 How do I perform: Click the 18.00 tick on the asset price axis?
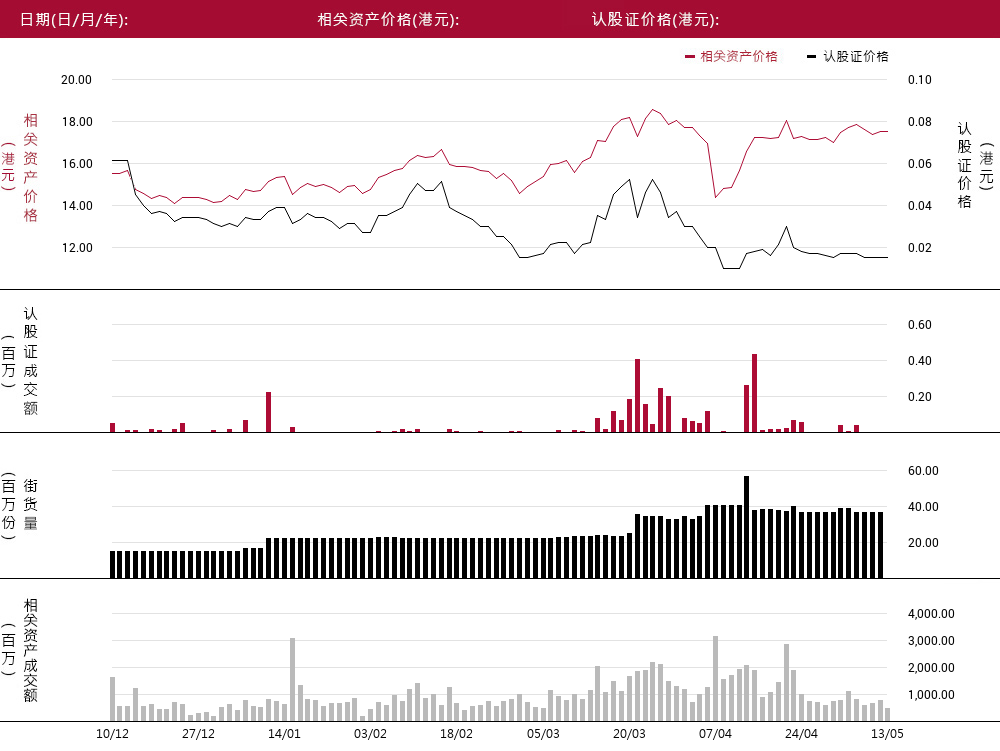point(77,122)
